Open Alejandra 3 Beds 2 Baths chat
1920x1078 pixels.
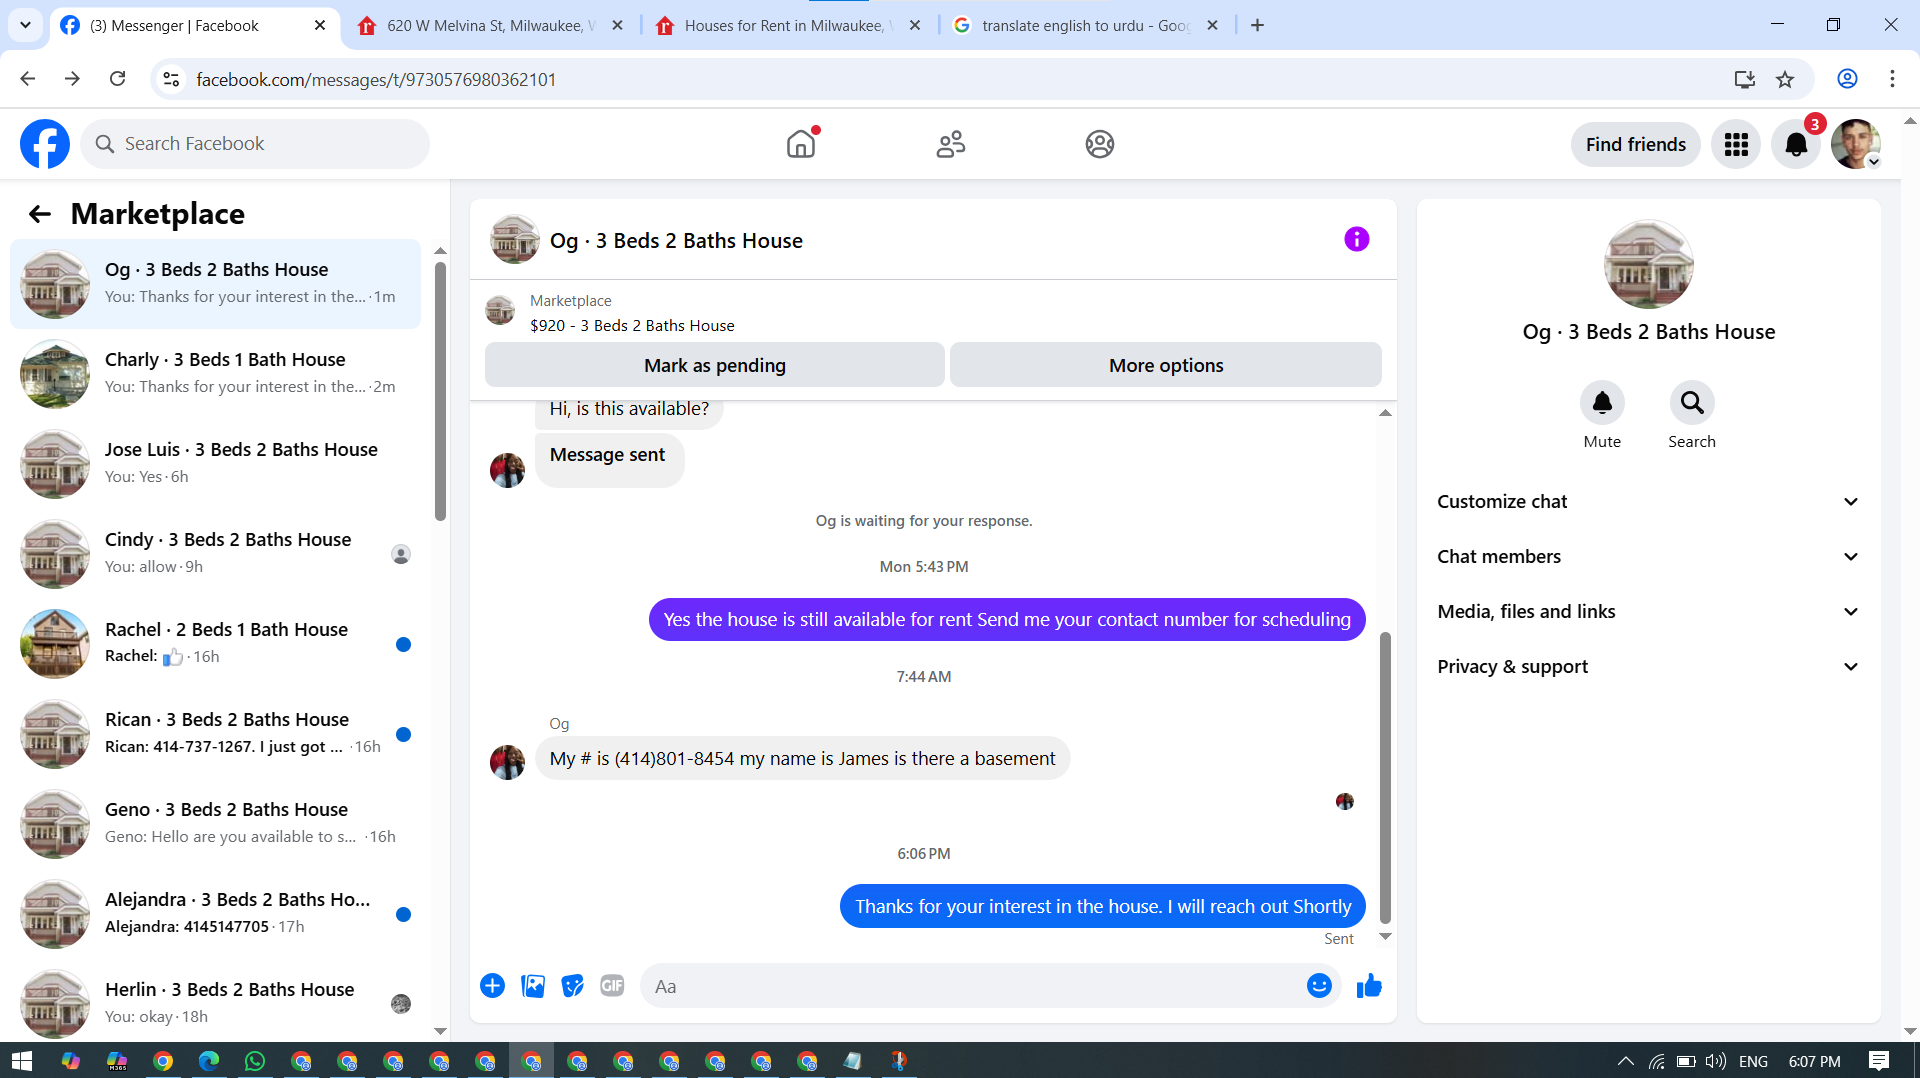215,914
